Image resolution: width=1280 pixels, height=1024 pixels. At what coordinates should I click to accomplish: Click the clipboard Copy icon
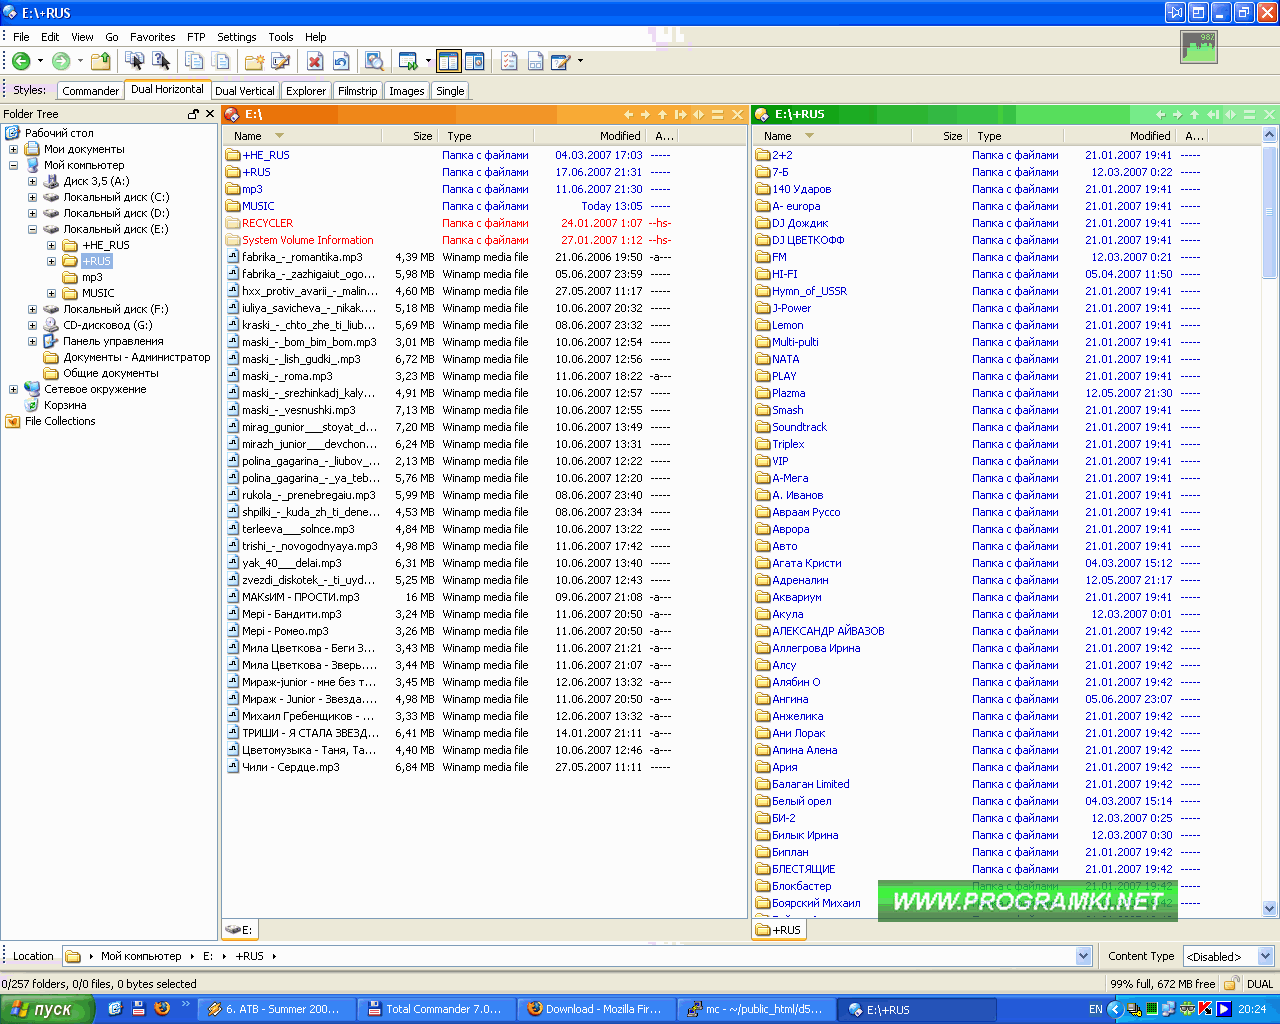pos(194,62)
